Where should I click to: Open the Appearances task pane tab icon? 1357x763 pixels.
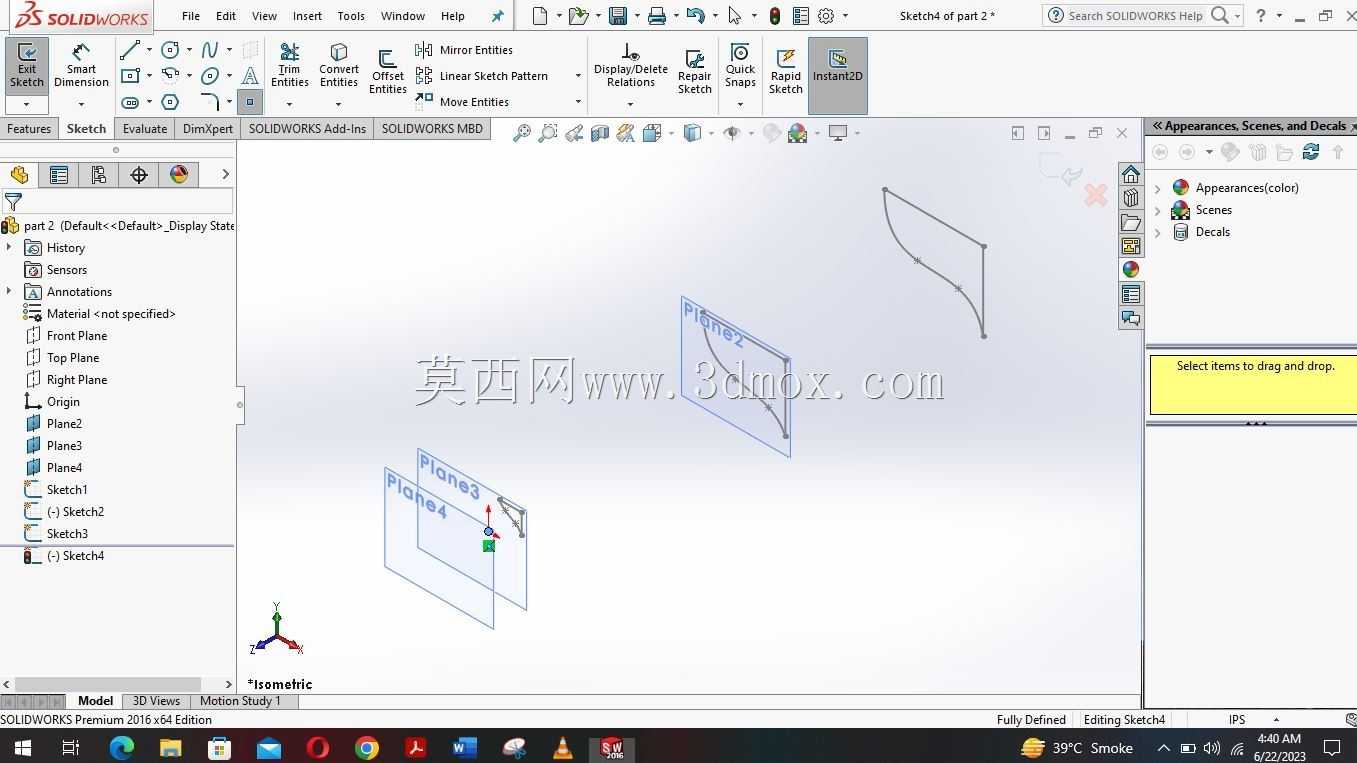(1131, 270)
